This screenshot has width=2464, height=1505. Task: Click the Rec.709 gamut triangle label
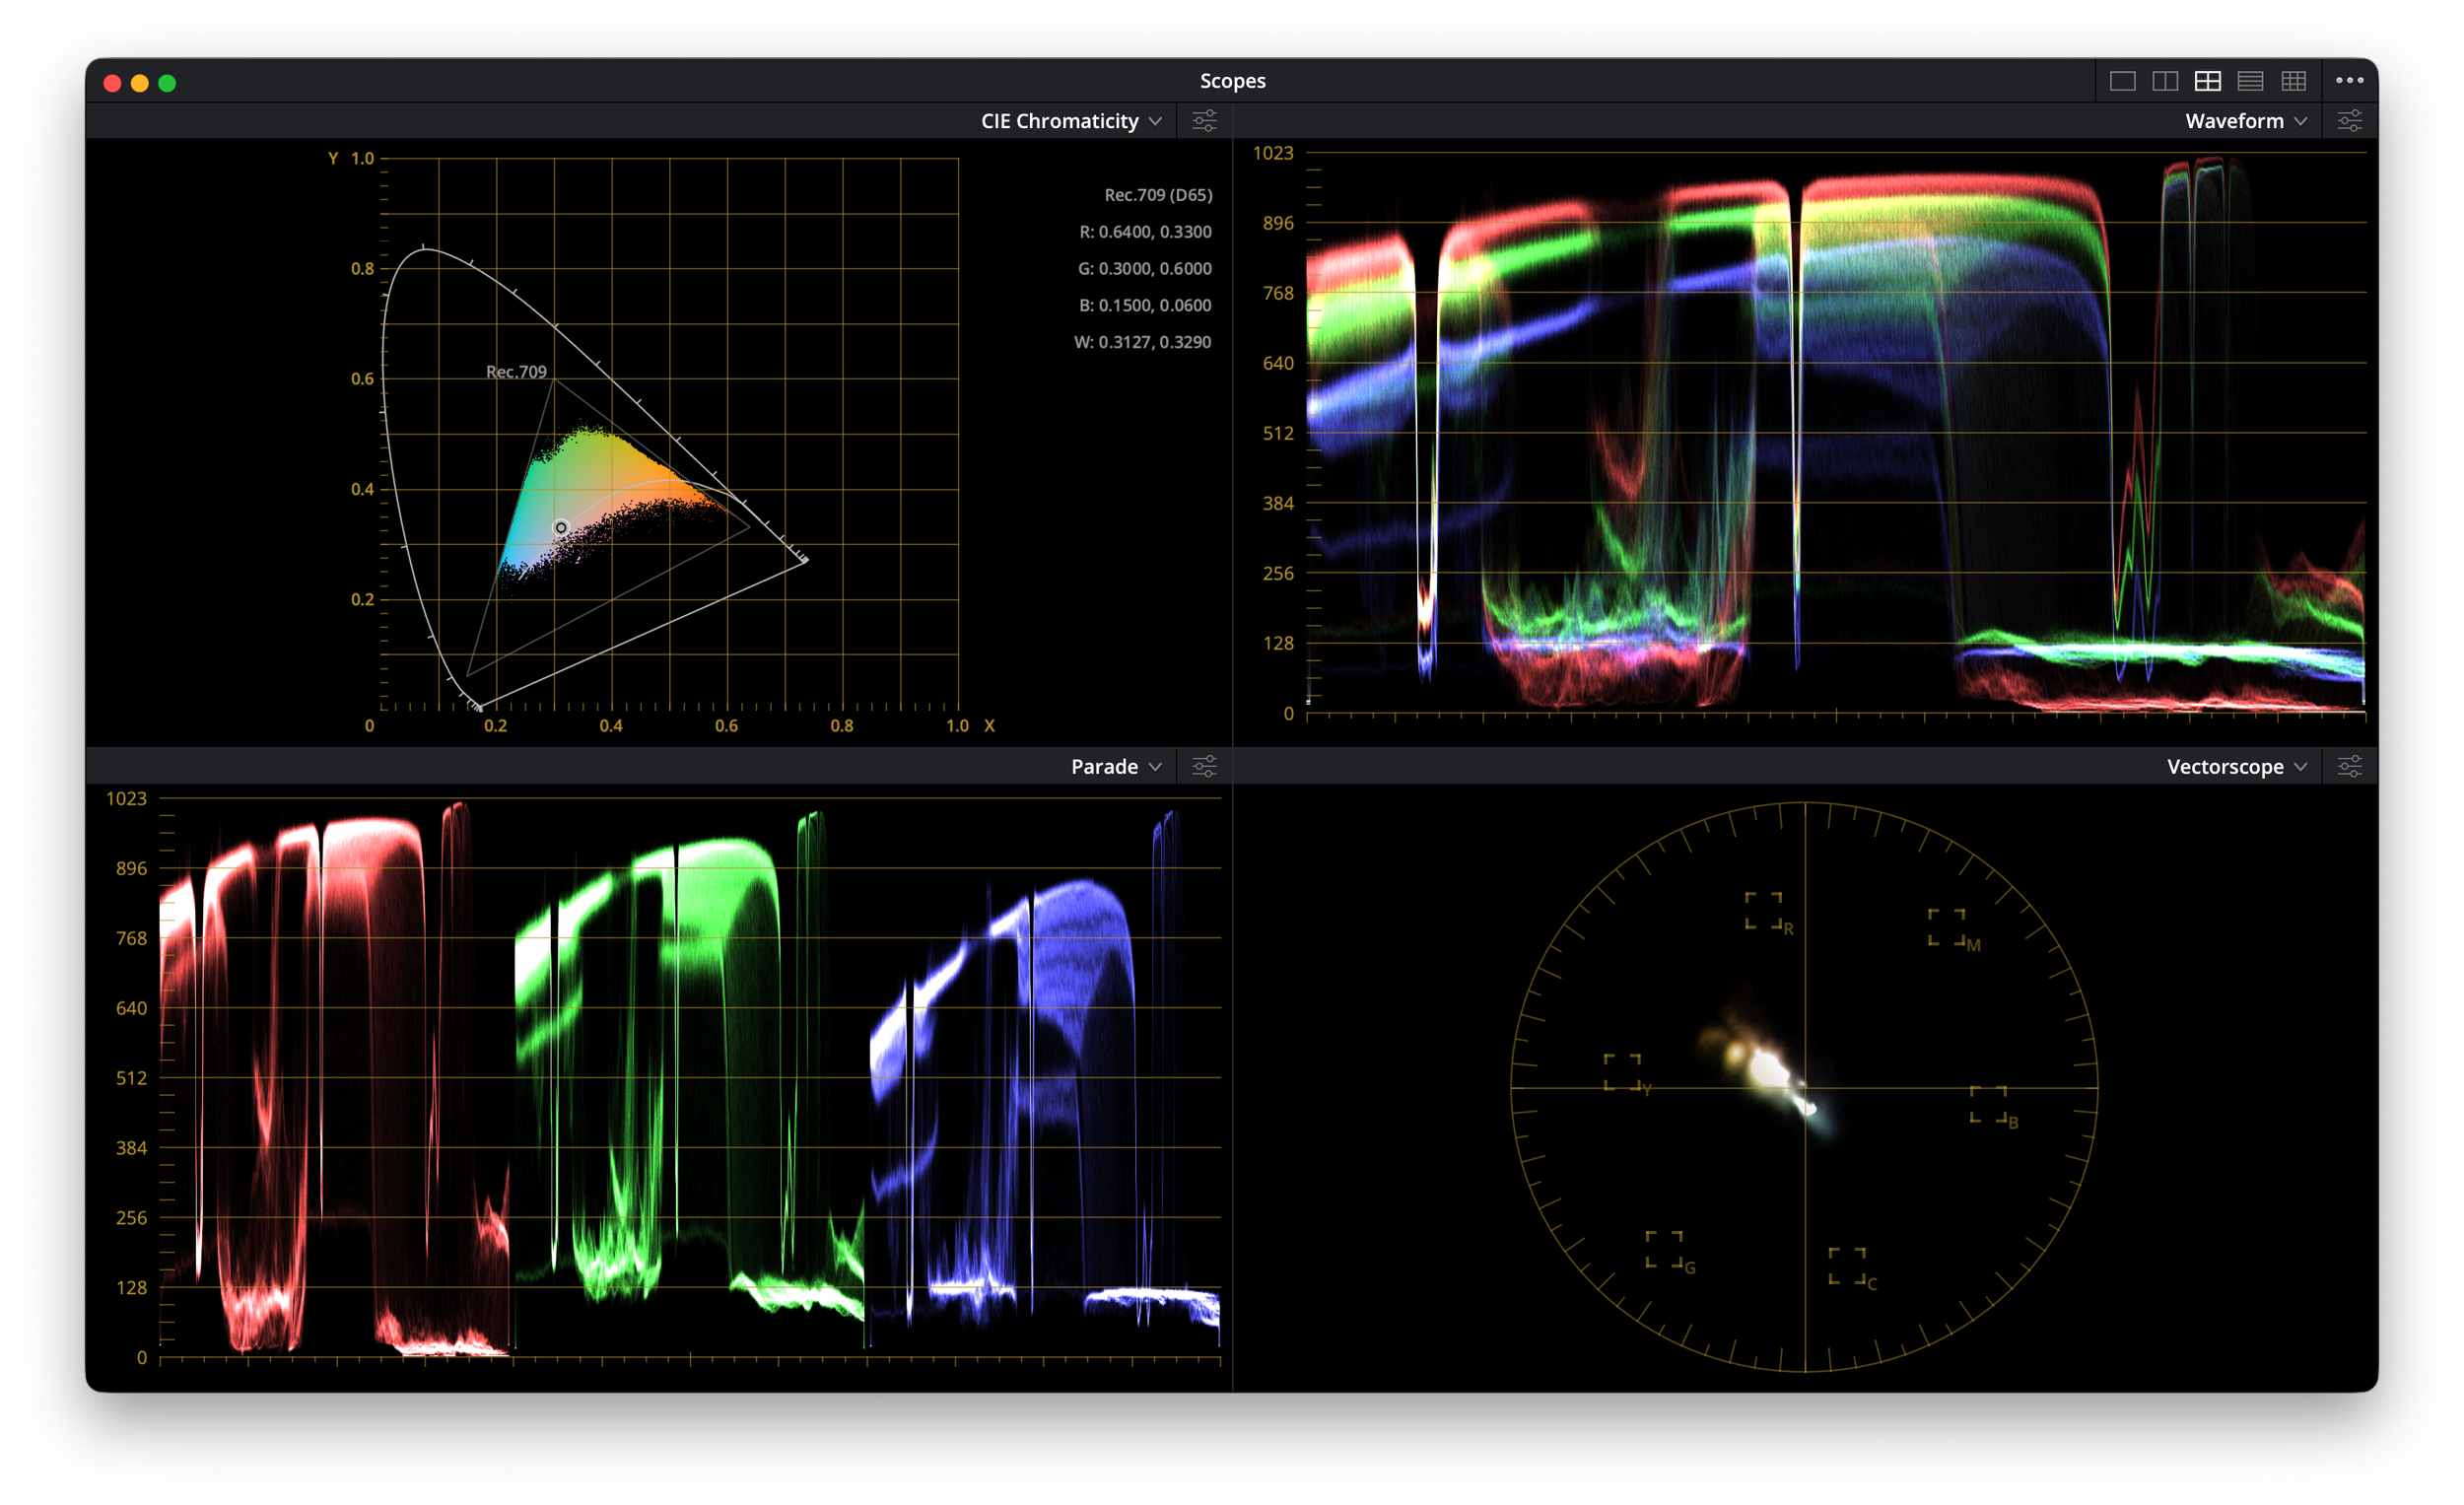coord(515,371)
